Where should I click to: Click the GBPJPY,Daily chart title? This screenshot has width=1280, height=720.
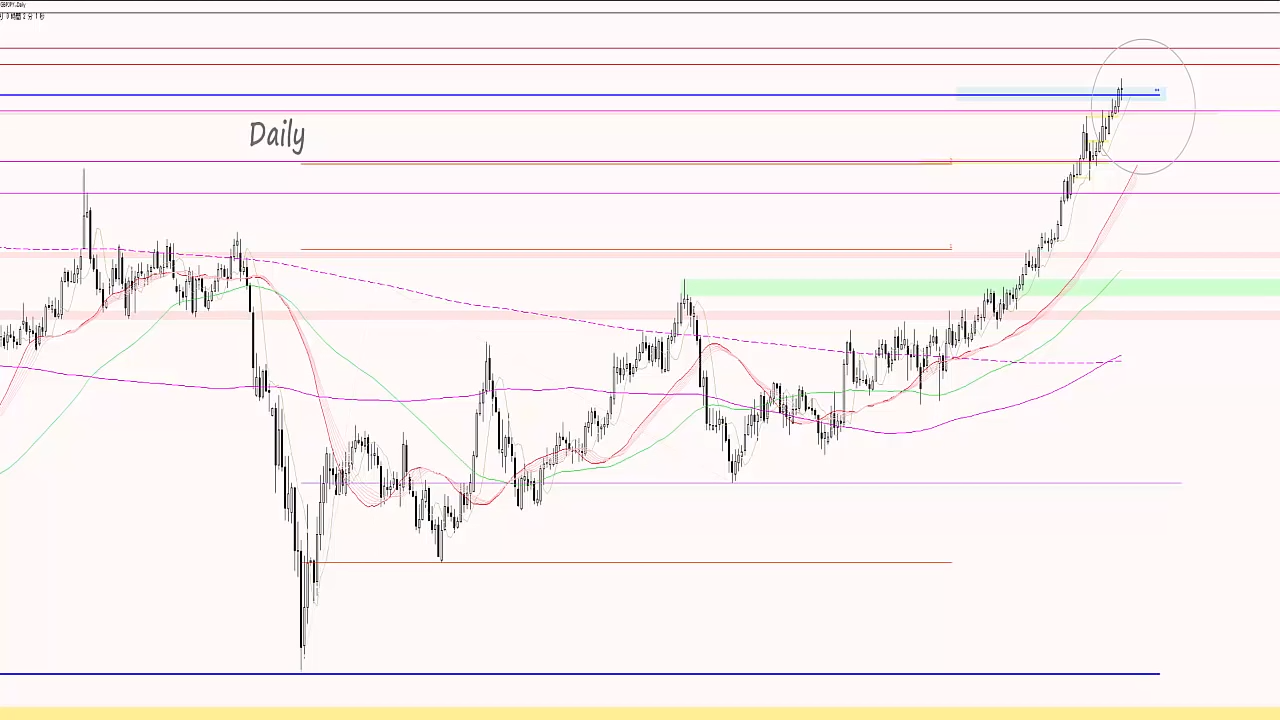pyautogui.click(x=14, y=5)
